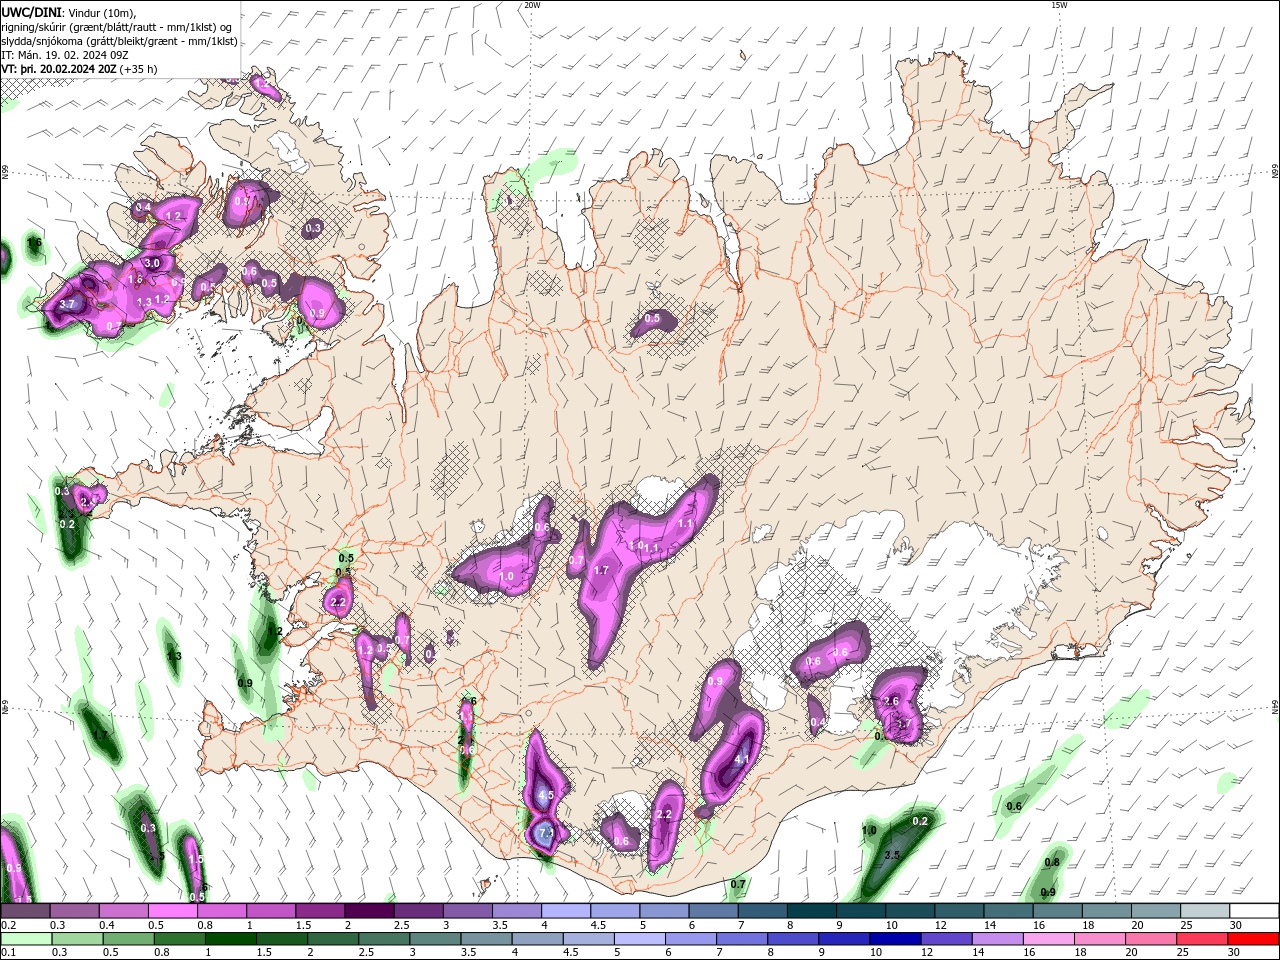Pick the purple rain swatch 12 to 14
Screen dimensions: 1280x960
pyautogui.click(x=946, y=939)
